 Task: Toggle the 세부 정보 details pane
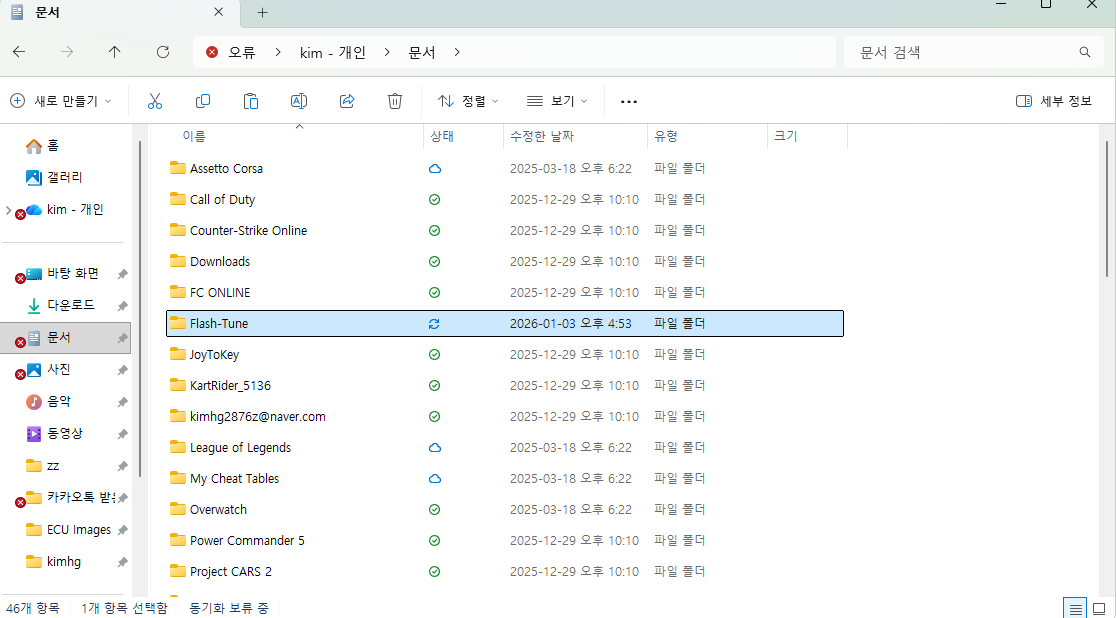1053,101
